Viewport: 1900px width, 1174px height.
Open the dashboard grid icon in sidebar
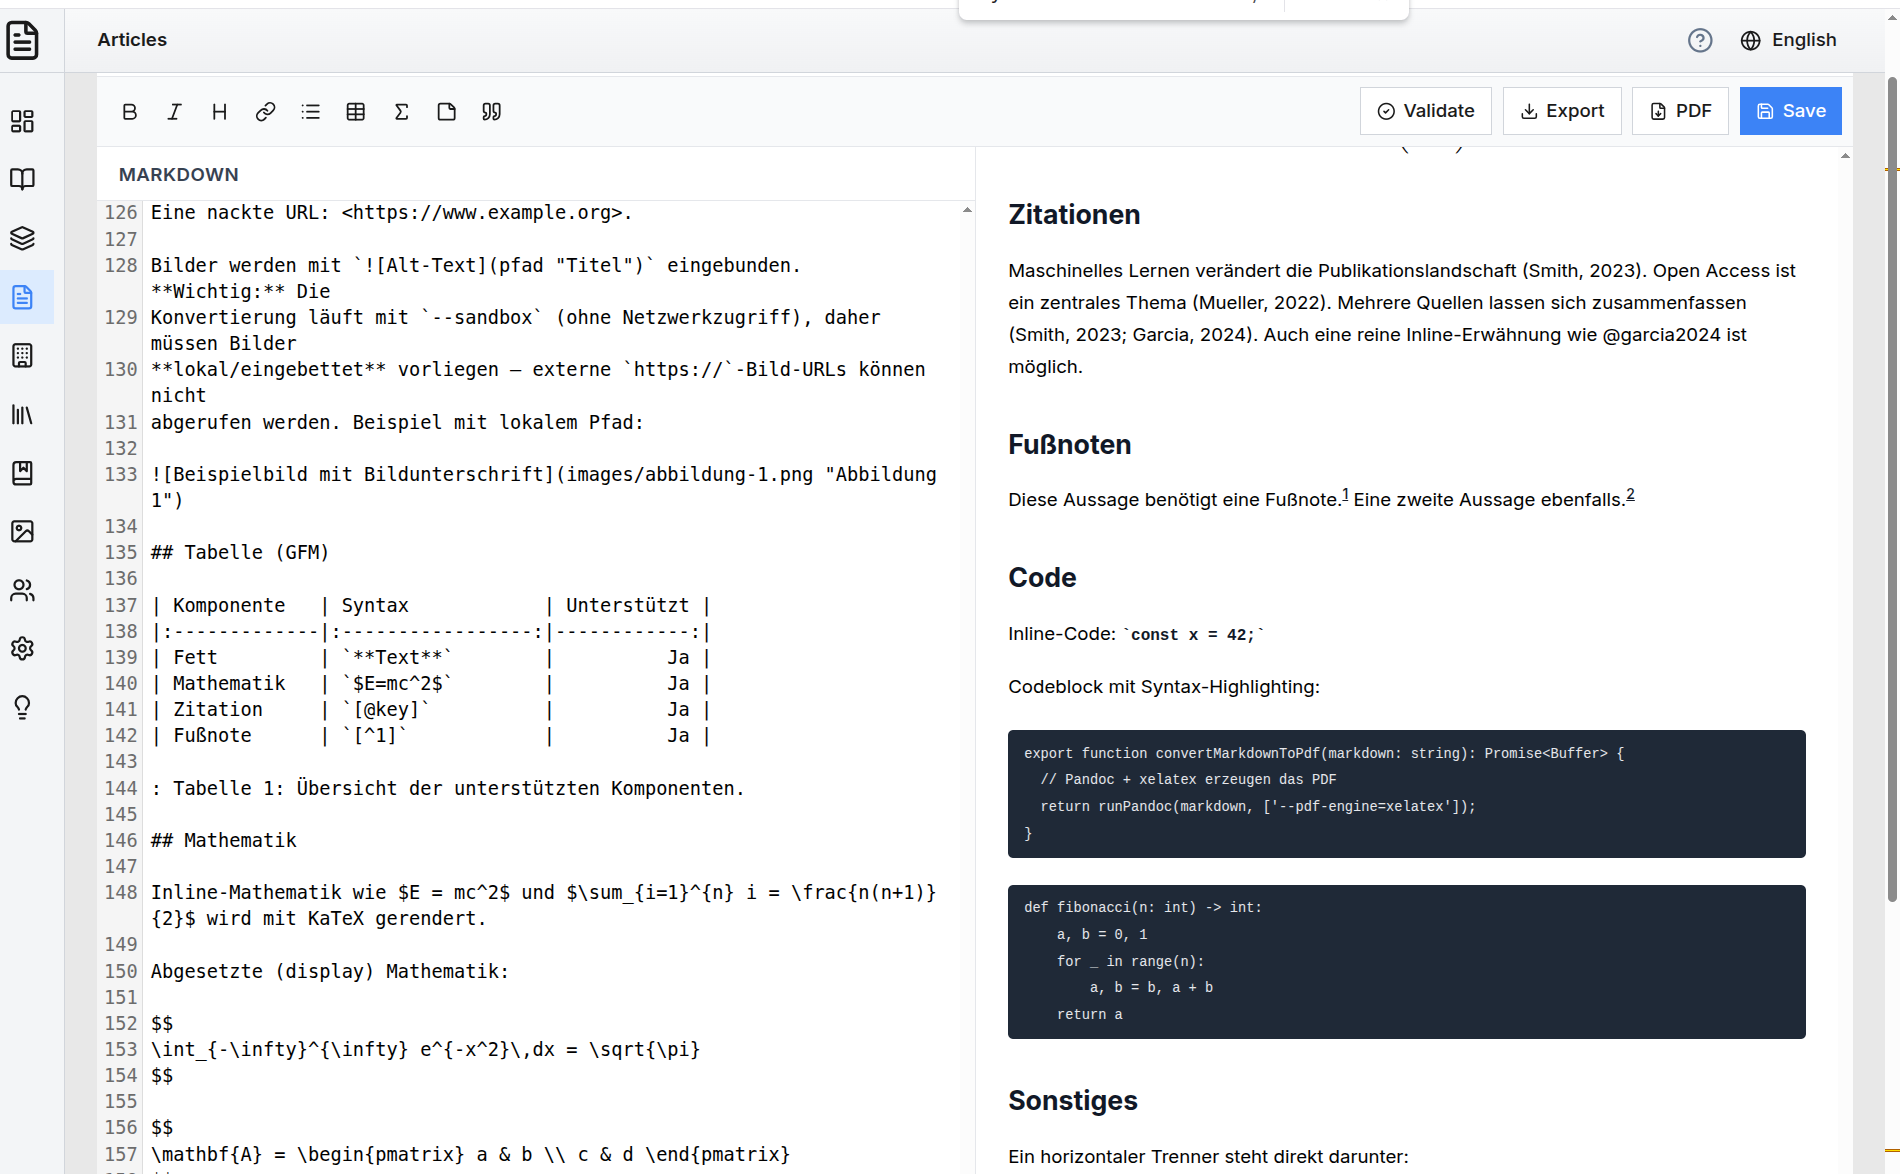[22, 121]
